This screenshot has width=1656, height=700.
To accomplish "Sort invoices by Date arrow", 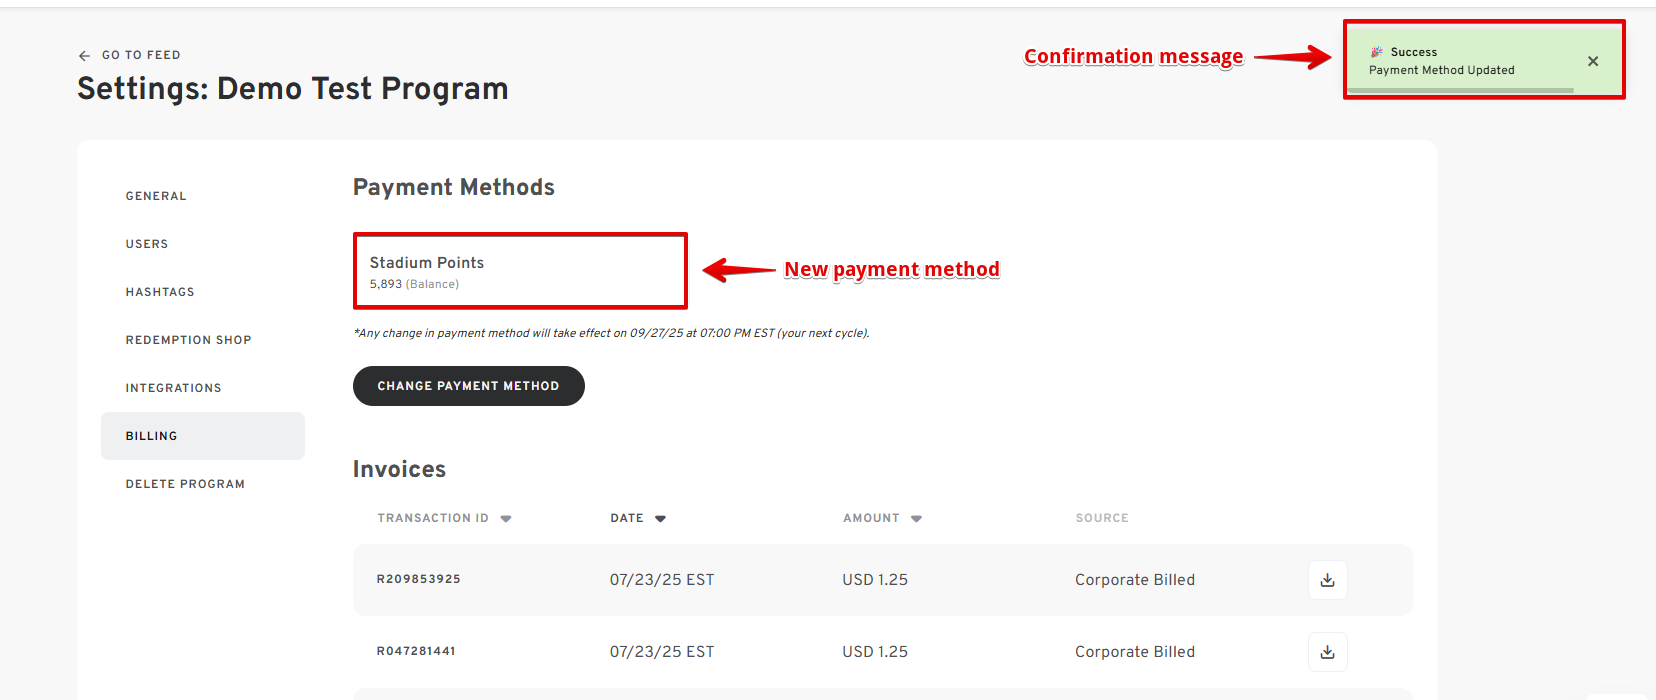I will 660,519.
